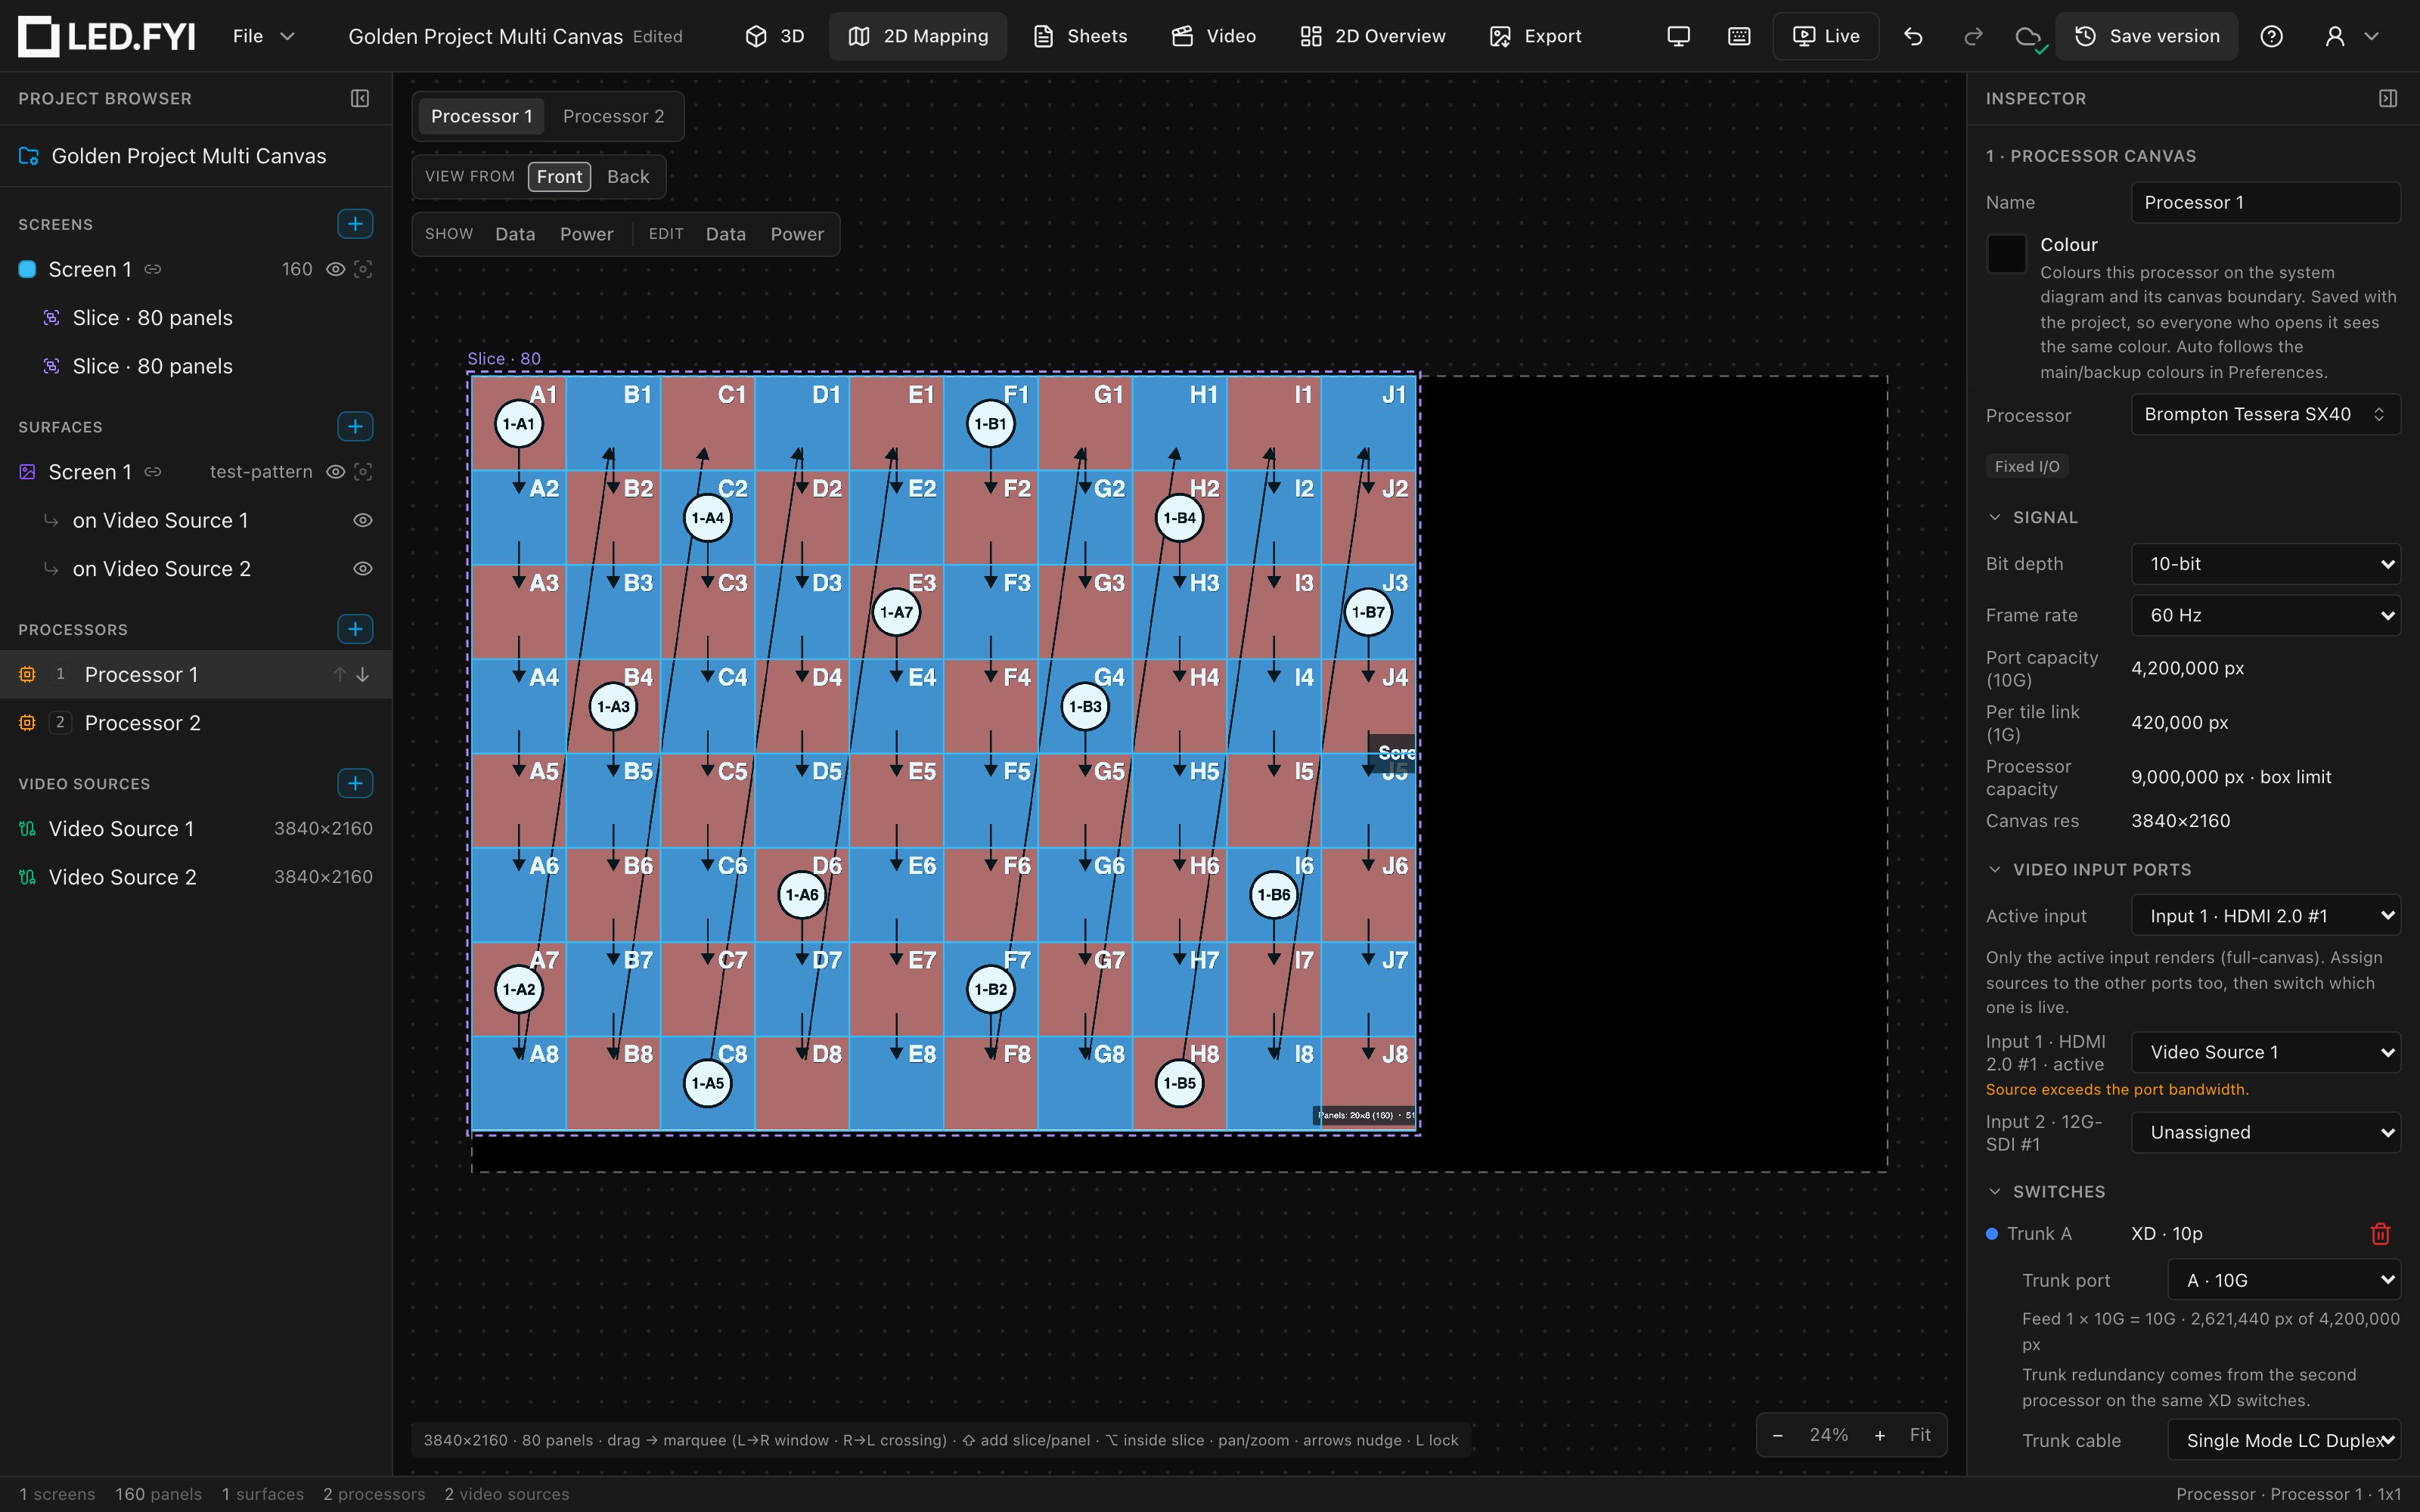Viewport: 2420px width, 1512px height.
Task: Add a new processor with plus icon
Action: (x=355, y=629)
